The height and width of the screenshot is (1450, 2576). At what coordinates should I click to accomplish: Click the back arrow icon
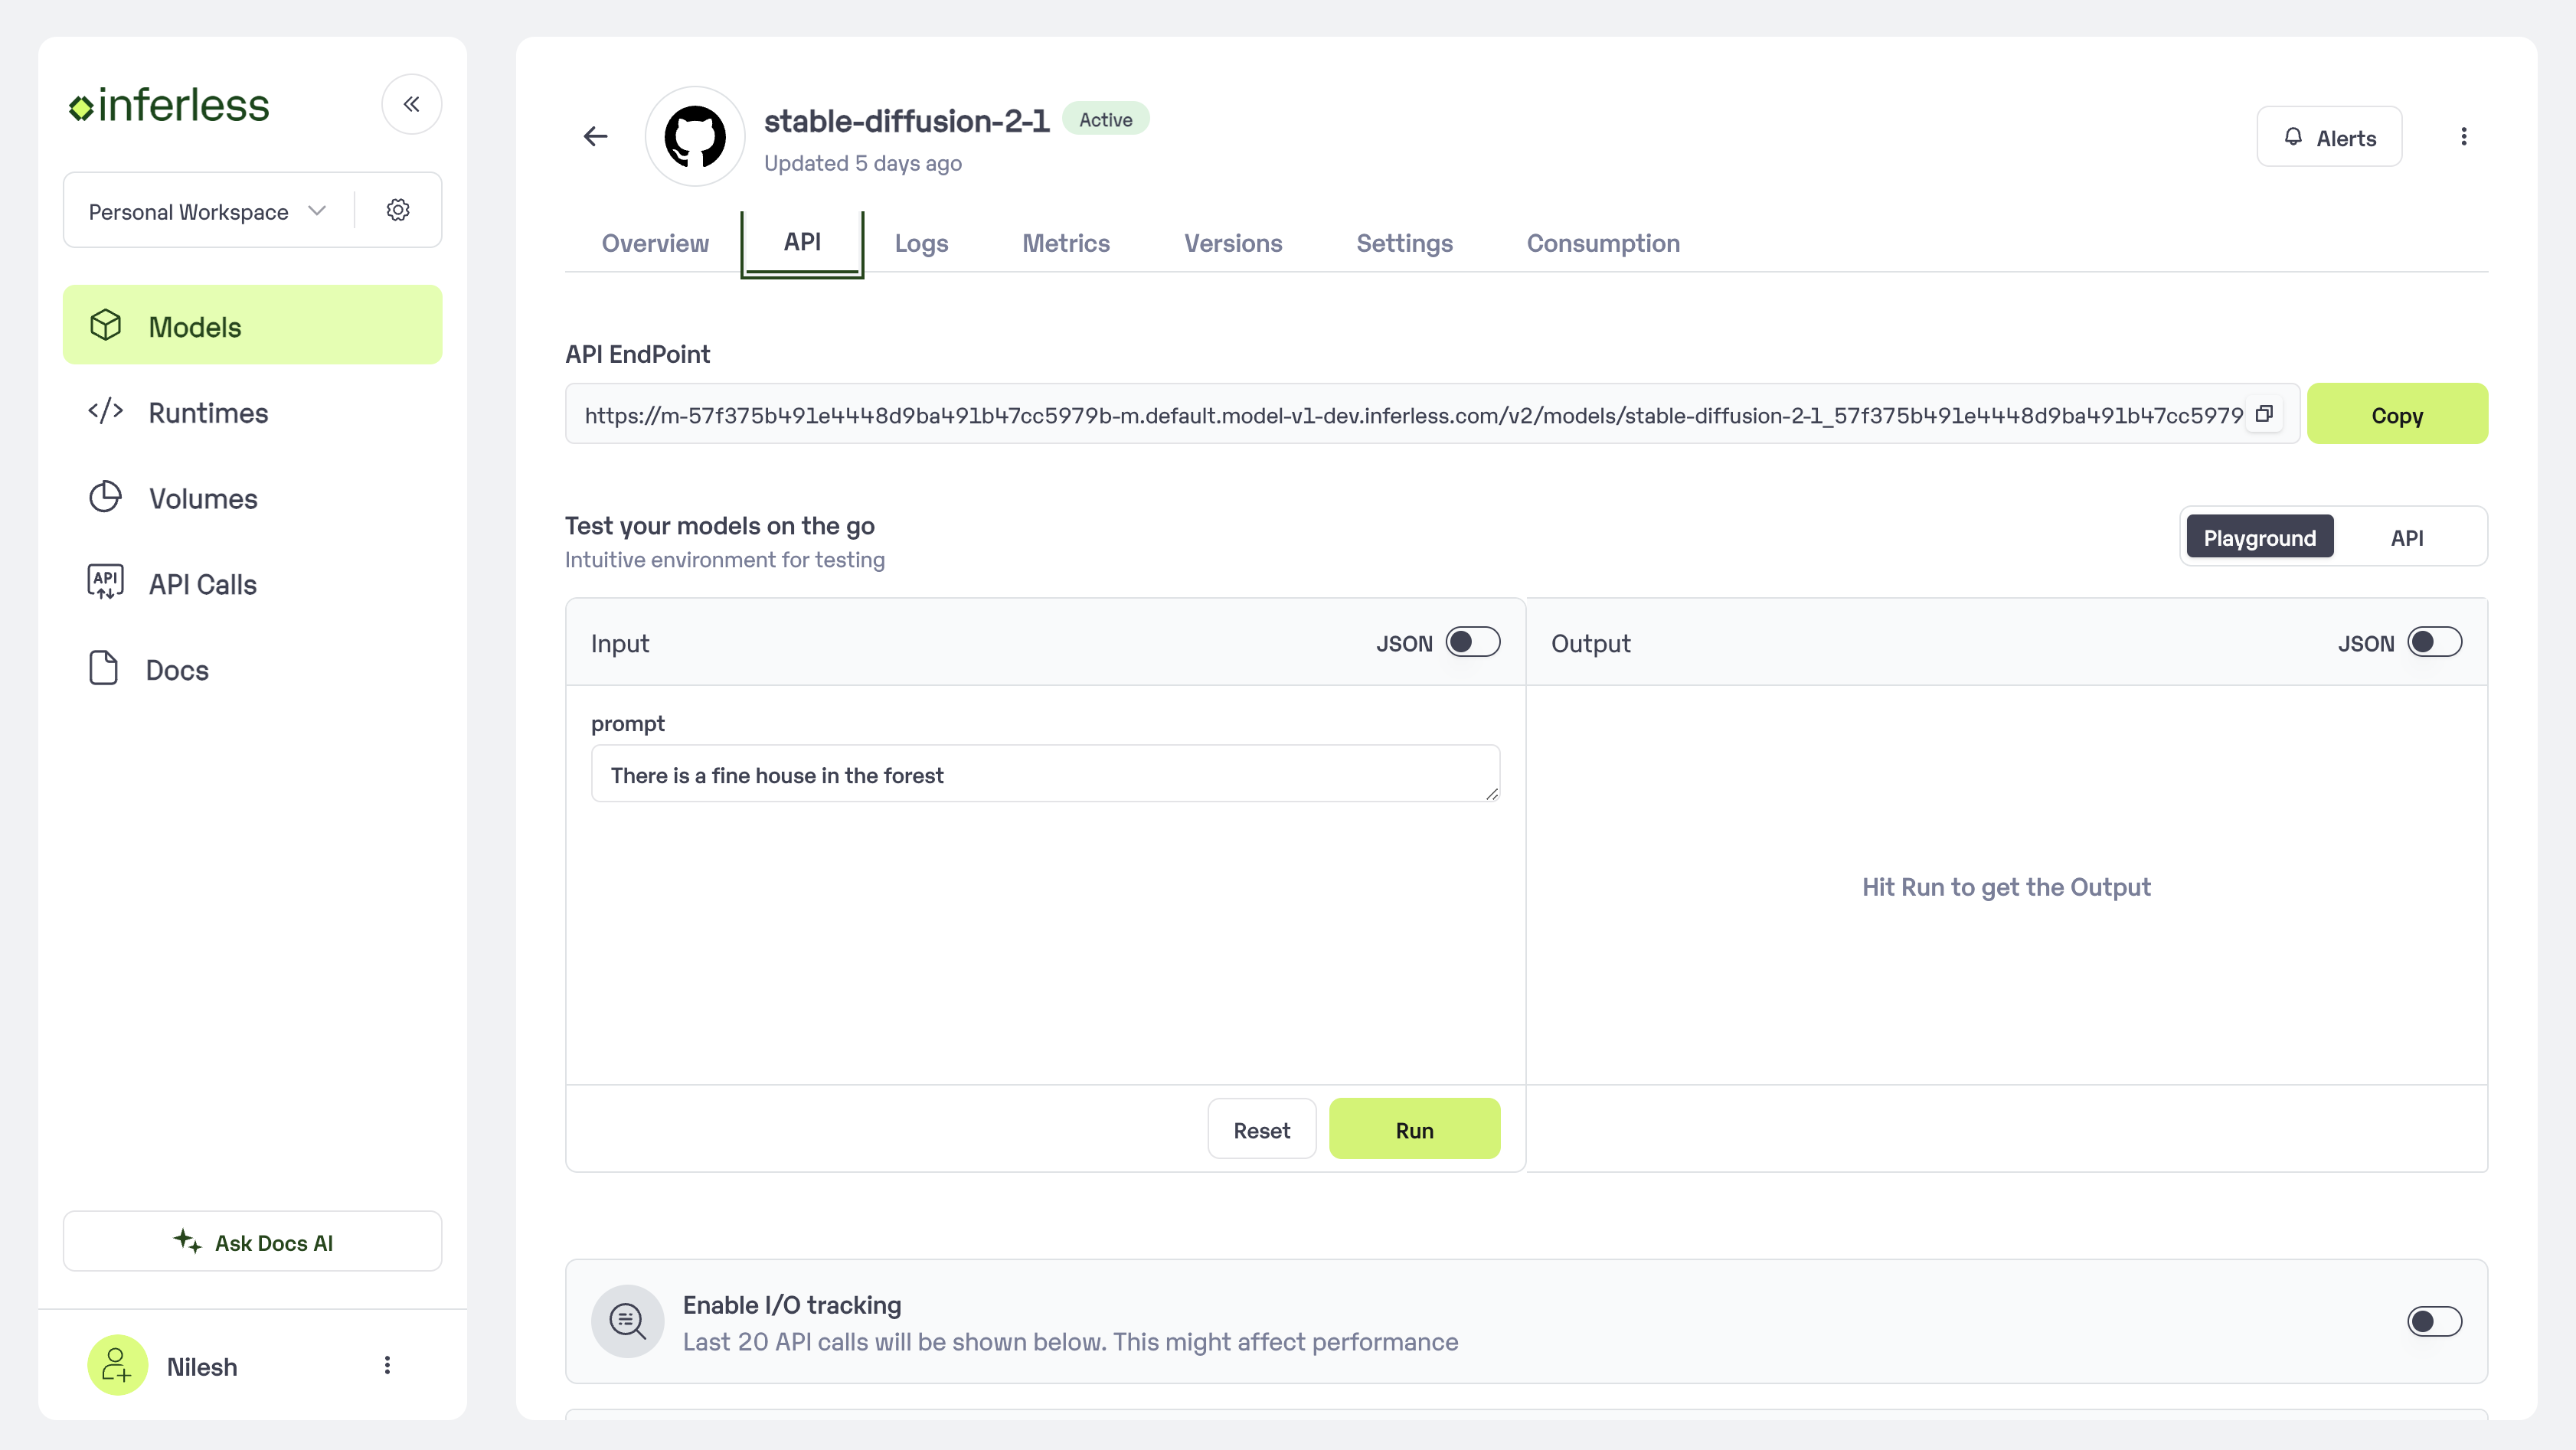[x=596, y=136]
